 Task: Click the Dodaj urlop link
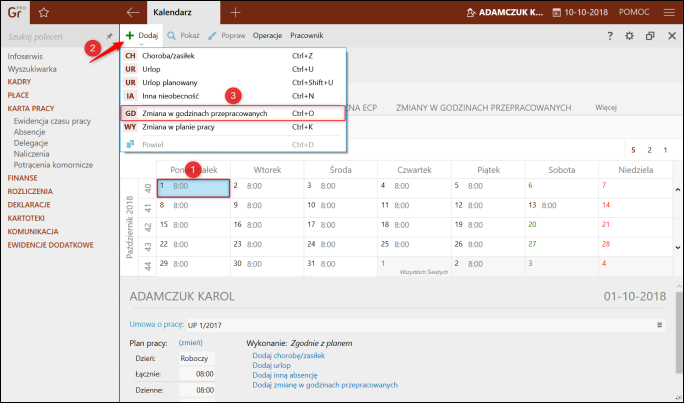[x=271, y=365]
